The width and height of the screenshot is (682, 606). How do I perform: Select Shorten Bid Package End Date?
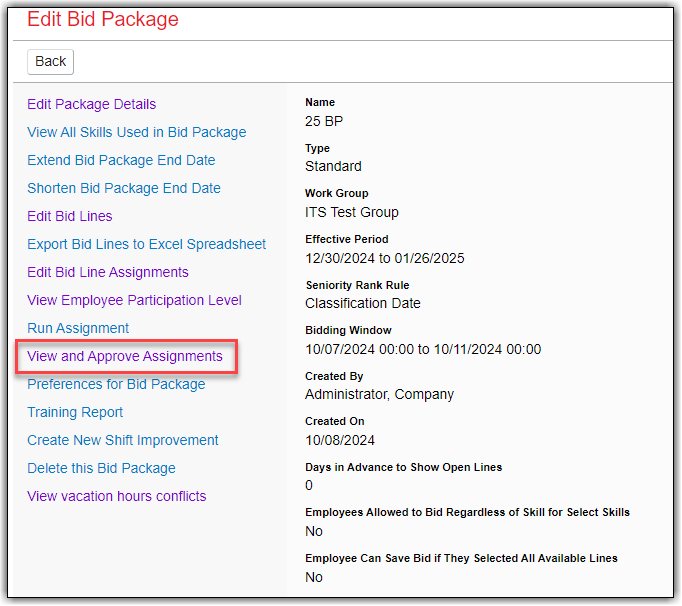point(124,188)
